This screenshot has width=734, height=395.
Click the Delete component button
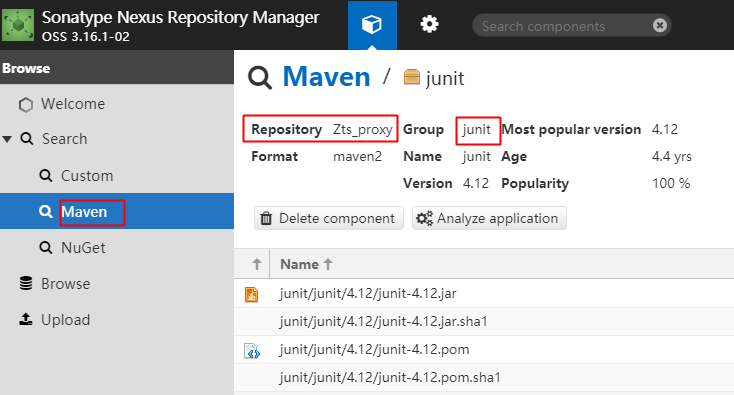pyautogui.click(x=329, y=219)
